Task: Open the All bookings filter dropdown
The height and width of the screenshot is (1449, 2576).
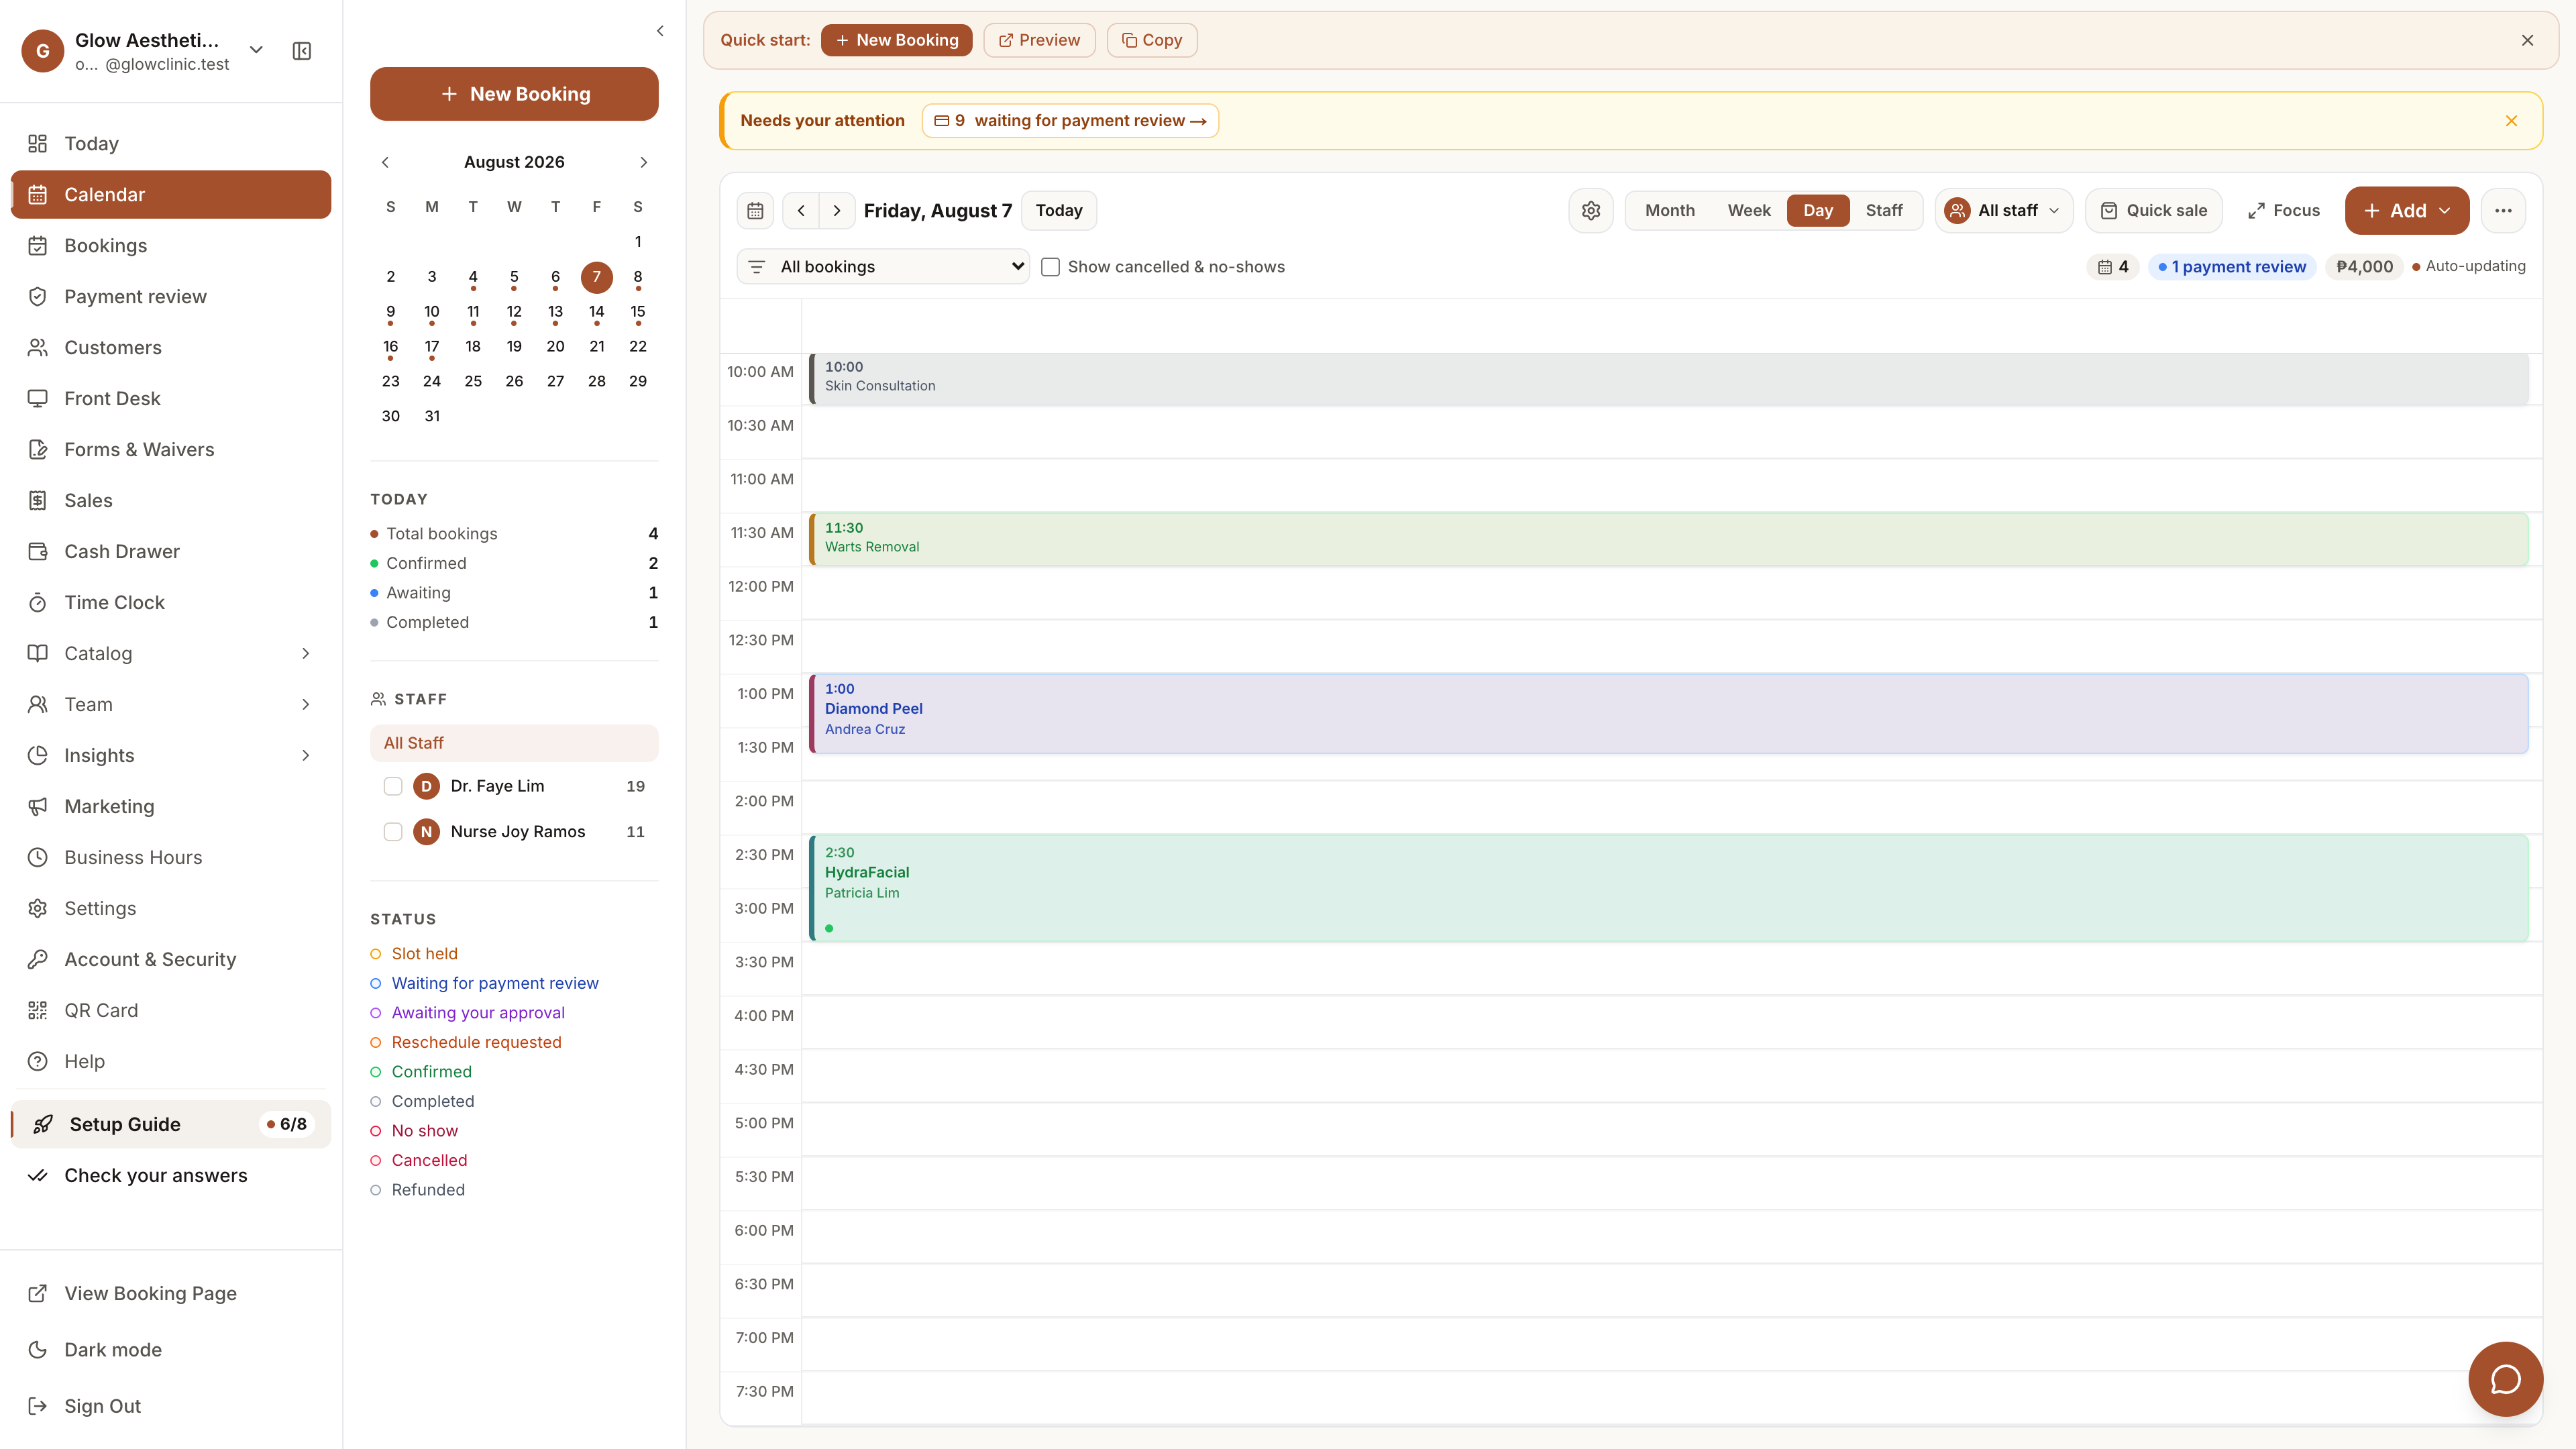Action: [883, 267]
